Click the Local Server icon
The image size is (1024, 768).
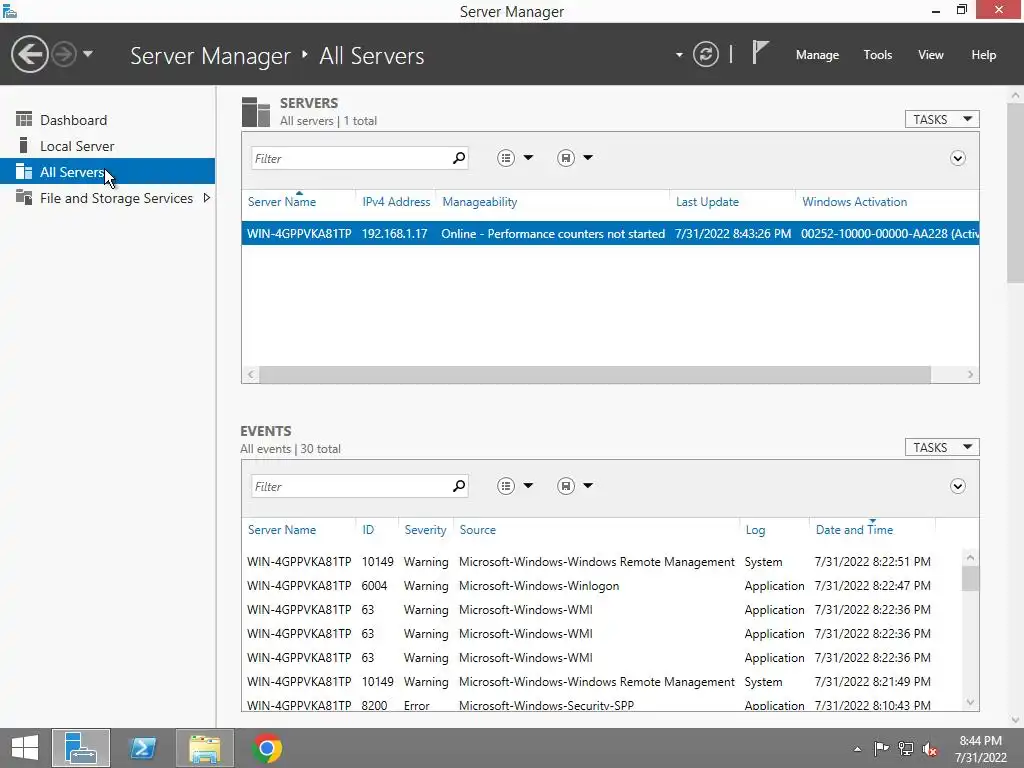[x=24, y=145]
